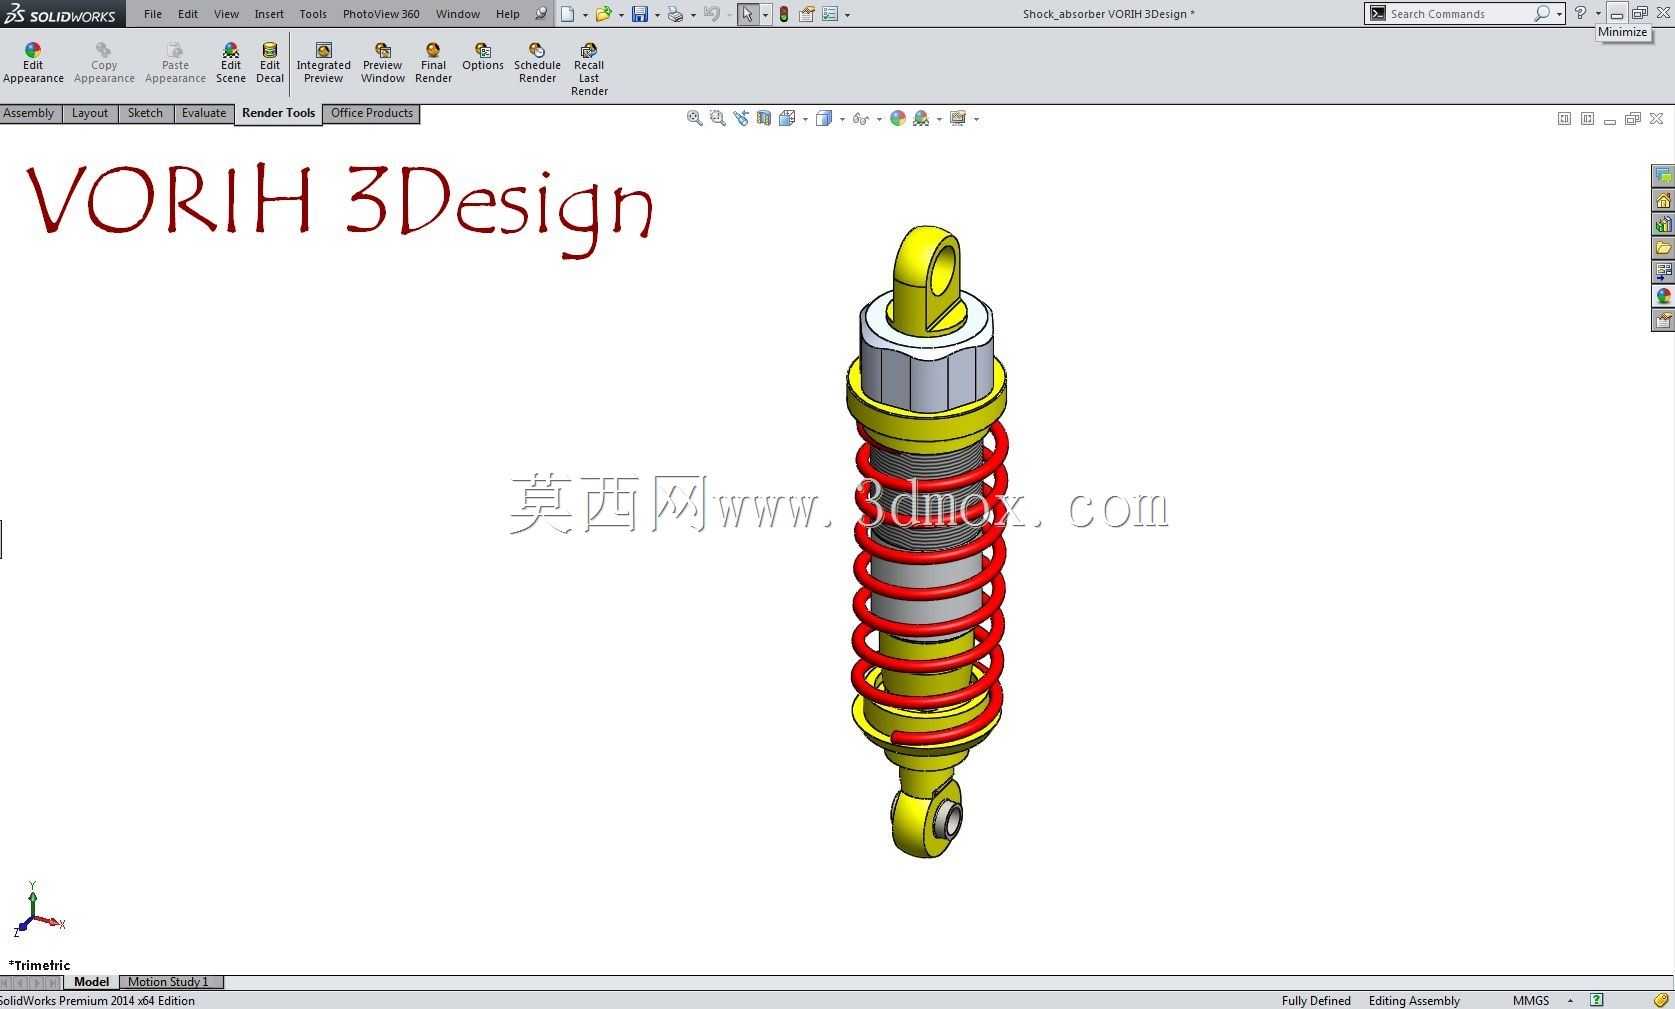Open SolidWorks Resources task pane tab

coord(1663,200)
